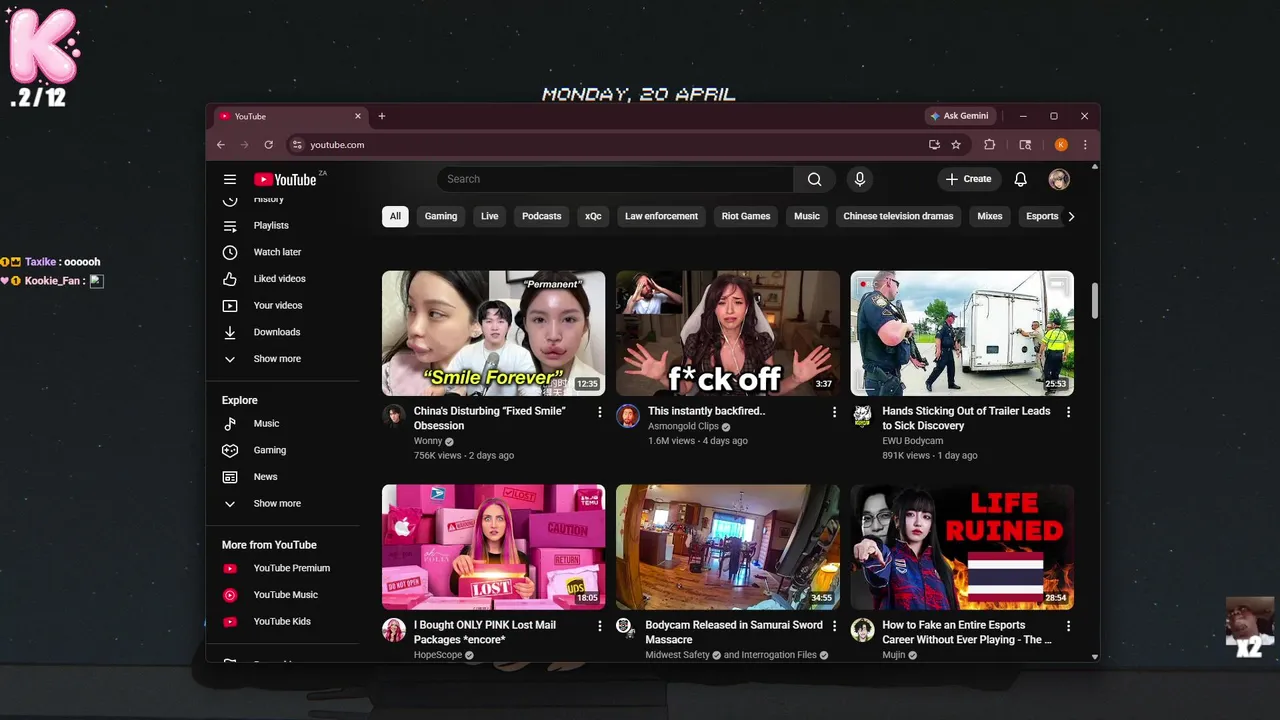
Task: Click the search magnifier button
Action: tap(815, 179)
